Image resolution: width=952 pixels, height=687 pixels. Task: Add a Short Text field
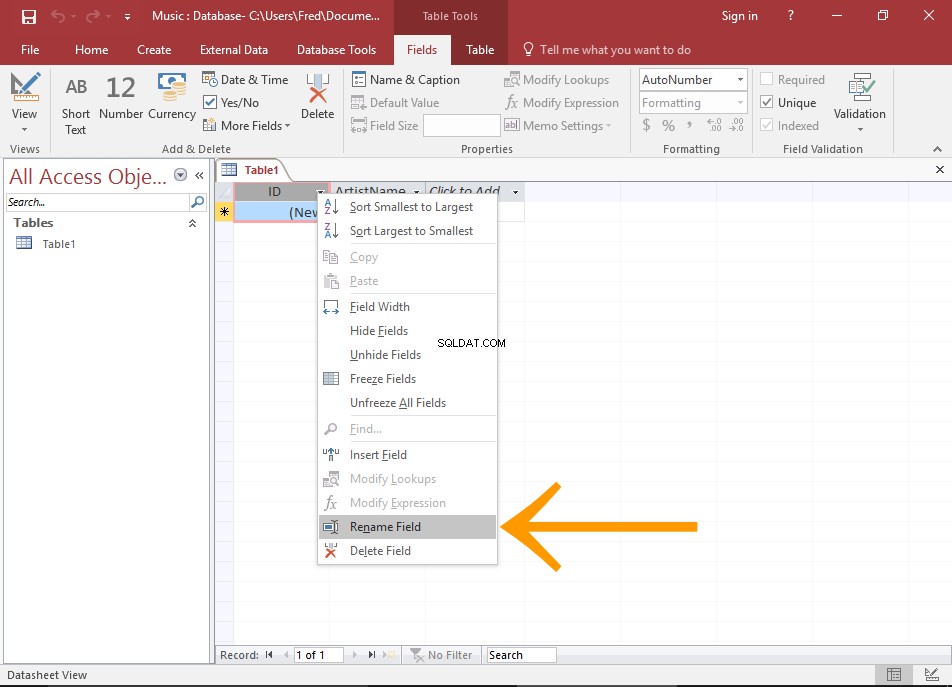tap(76, 104)
